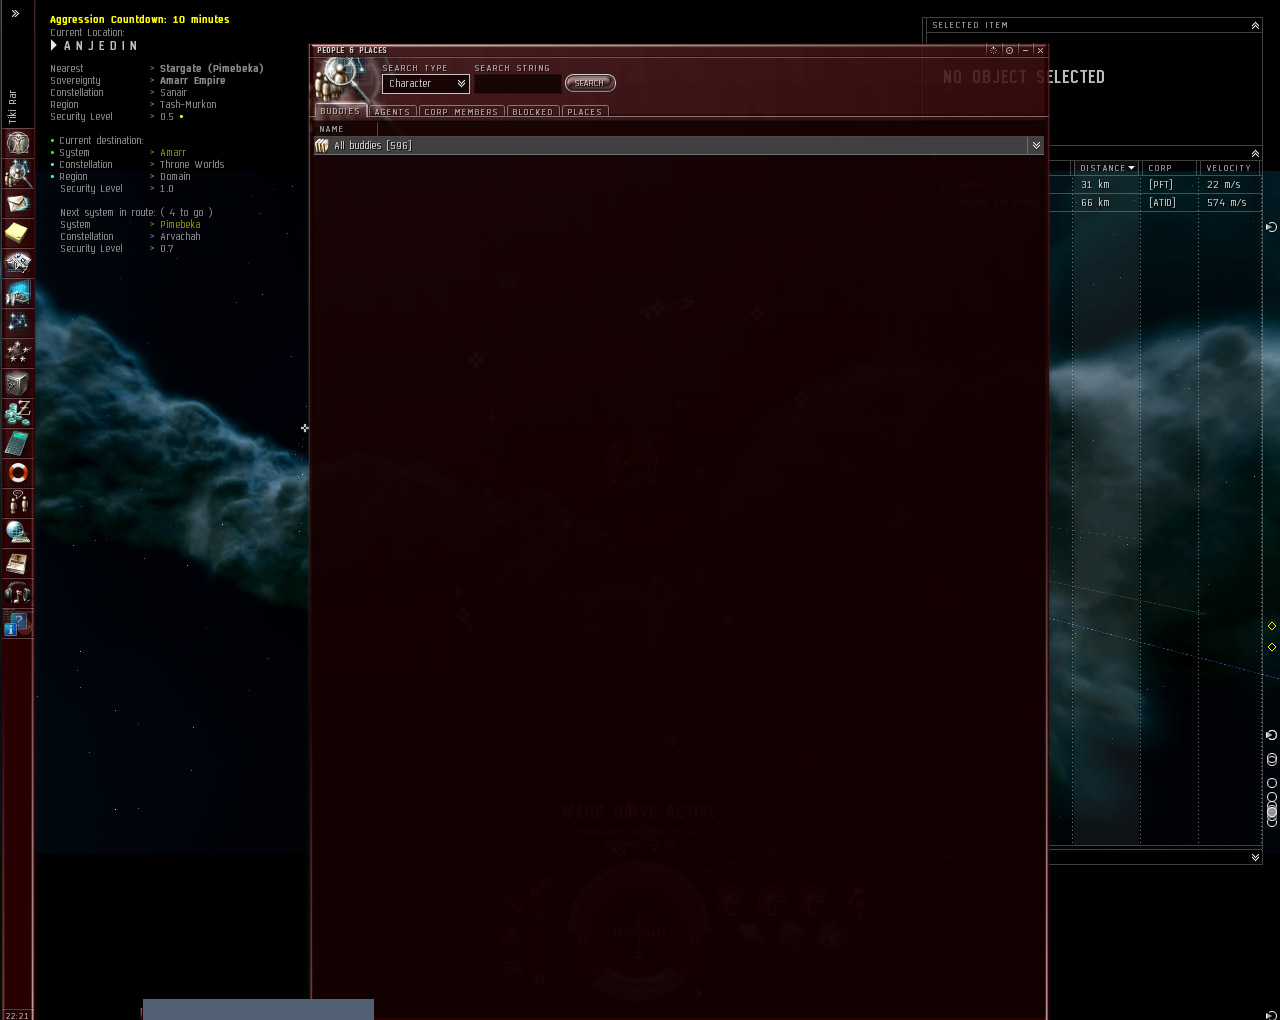Screen dimensions: 1280x1020
Task: Click the blue info question mark icon
Action: pos(18,623)
